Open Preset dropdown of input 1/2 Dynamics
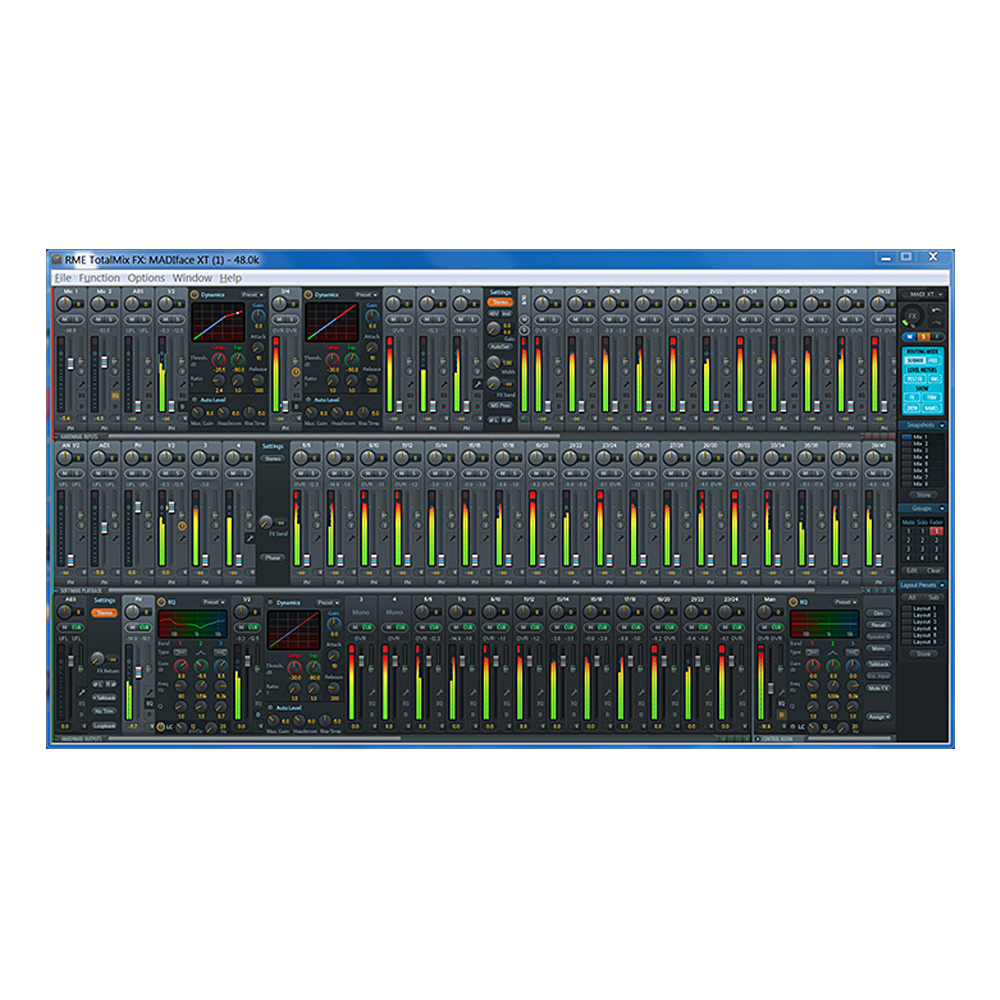This screenshot has width=1000, height=1000. (253, 295)
